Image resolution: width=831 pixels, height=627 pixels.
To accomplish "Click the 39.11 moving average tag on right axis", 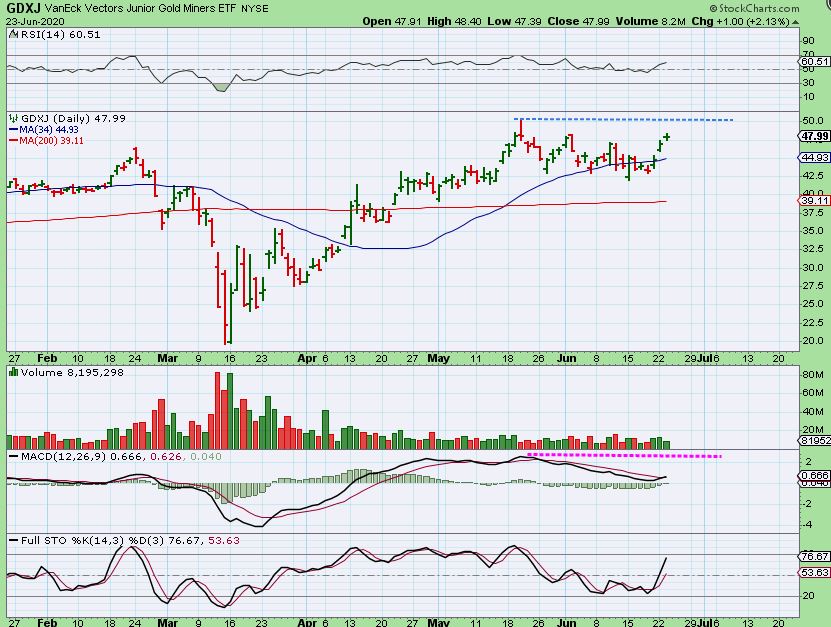I will (x=814, y=200).
